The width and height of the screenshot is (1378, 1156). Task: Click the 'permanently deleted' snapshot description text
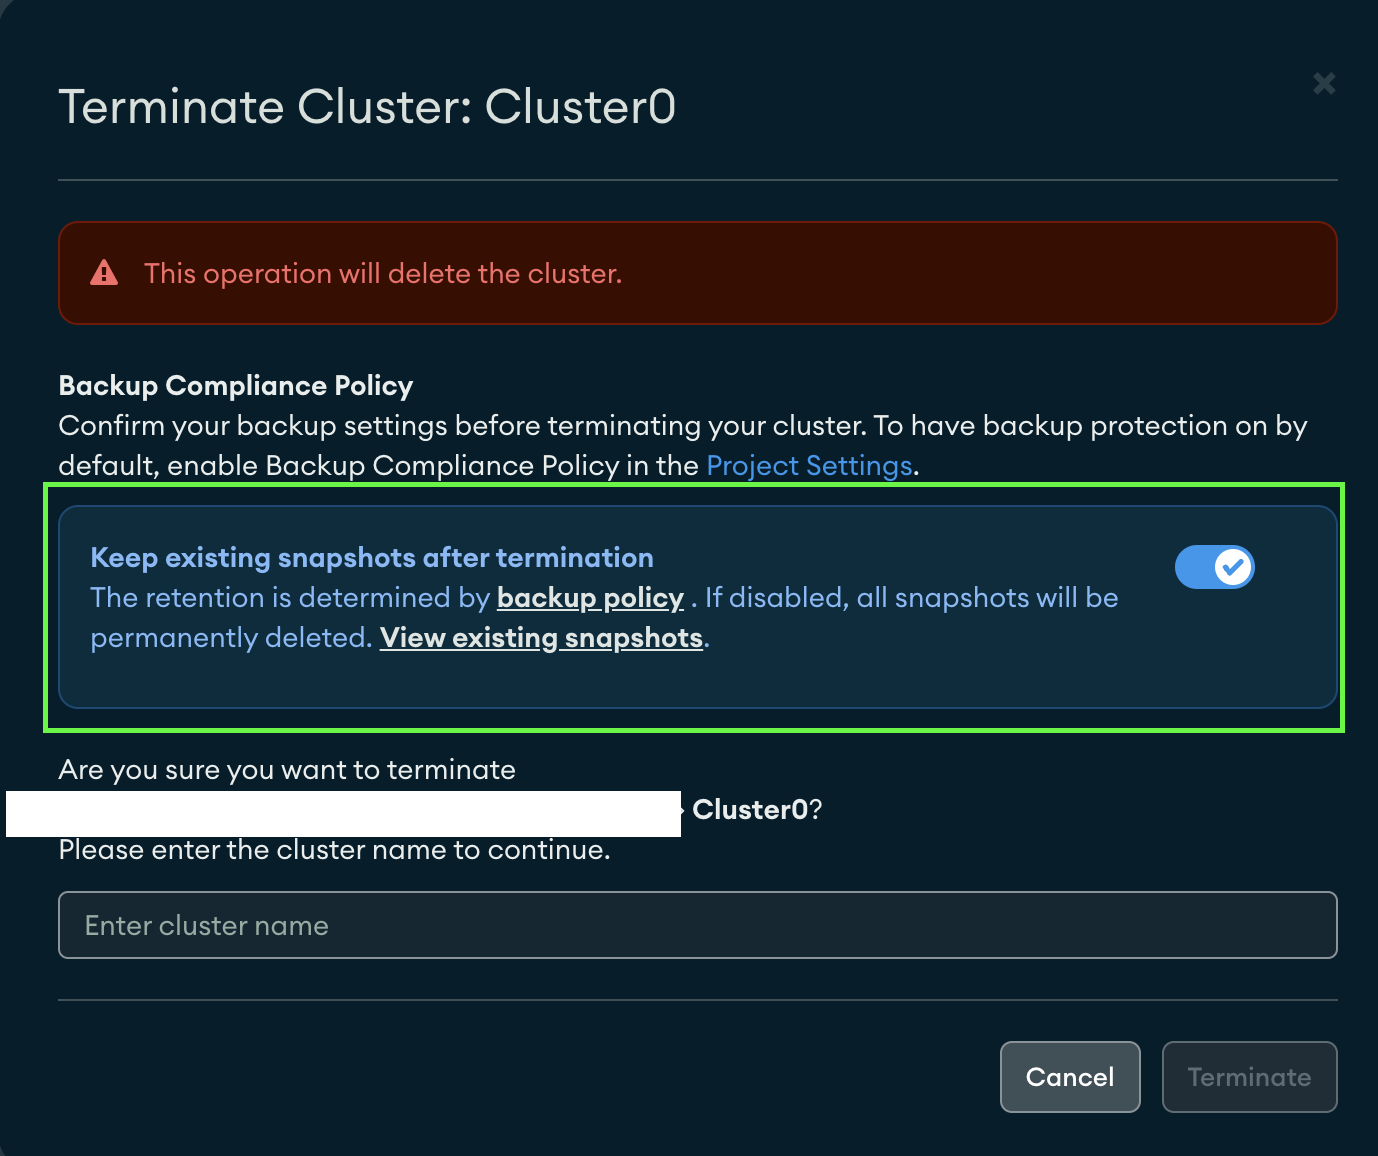point(231,638)
